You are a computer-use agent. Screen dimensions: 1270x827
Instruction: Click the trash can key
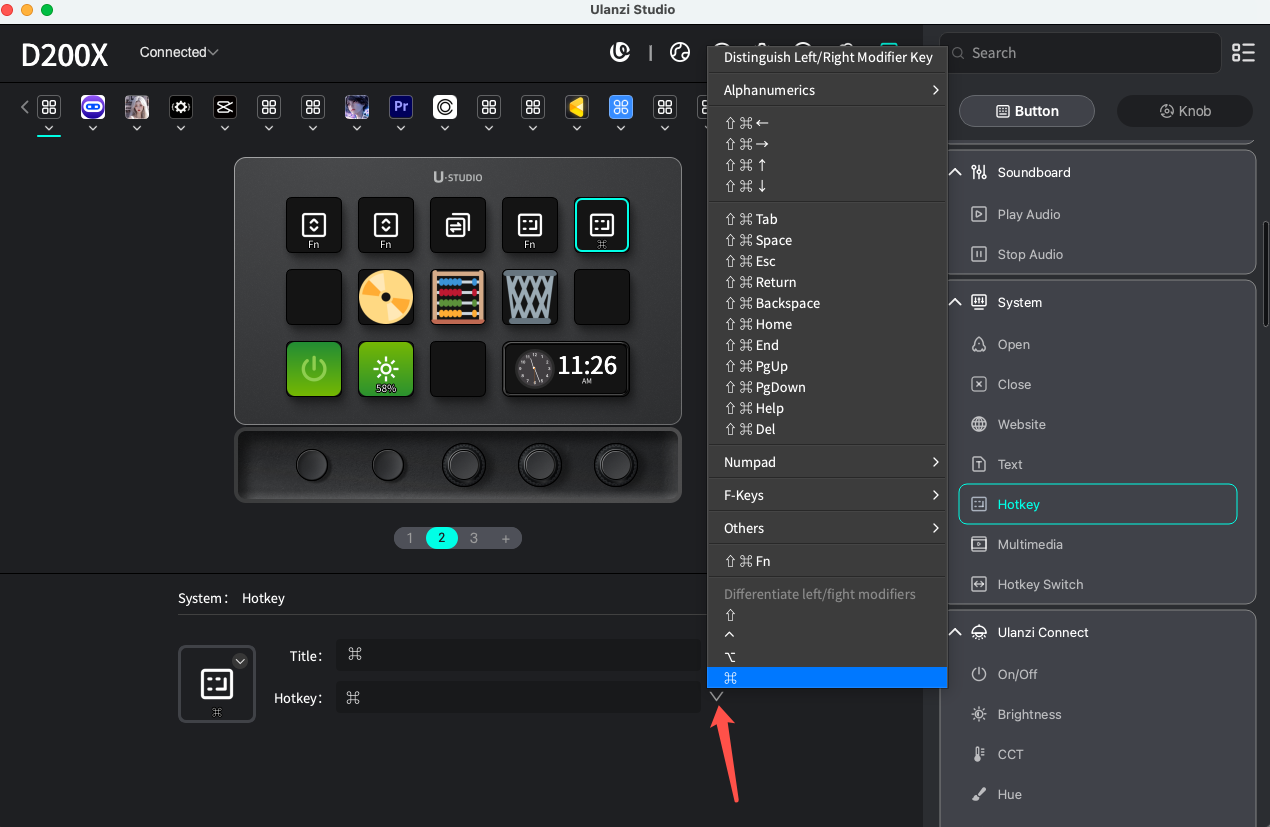point(530,297)
